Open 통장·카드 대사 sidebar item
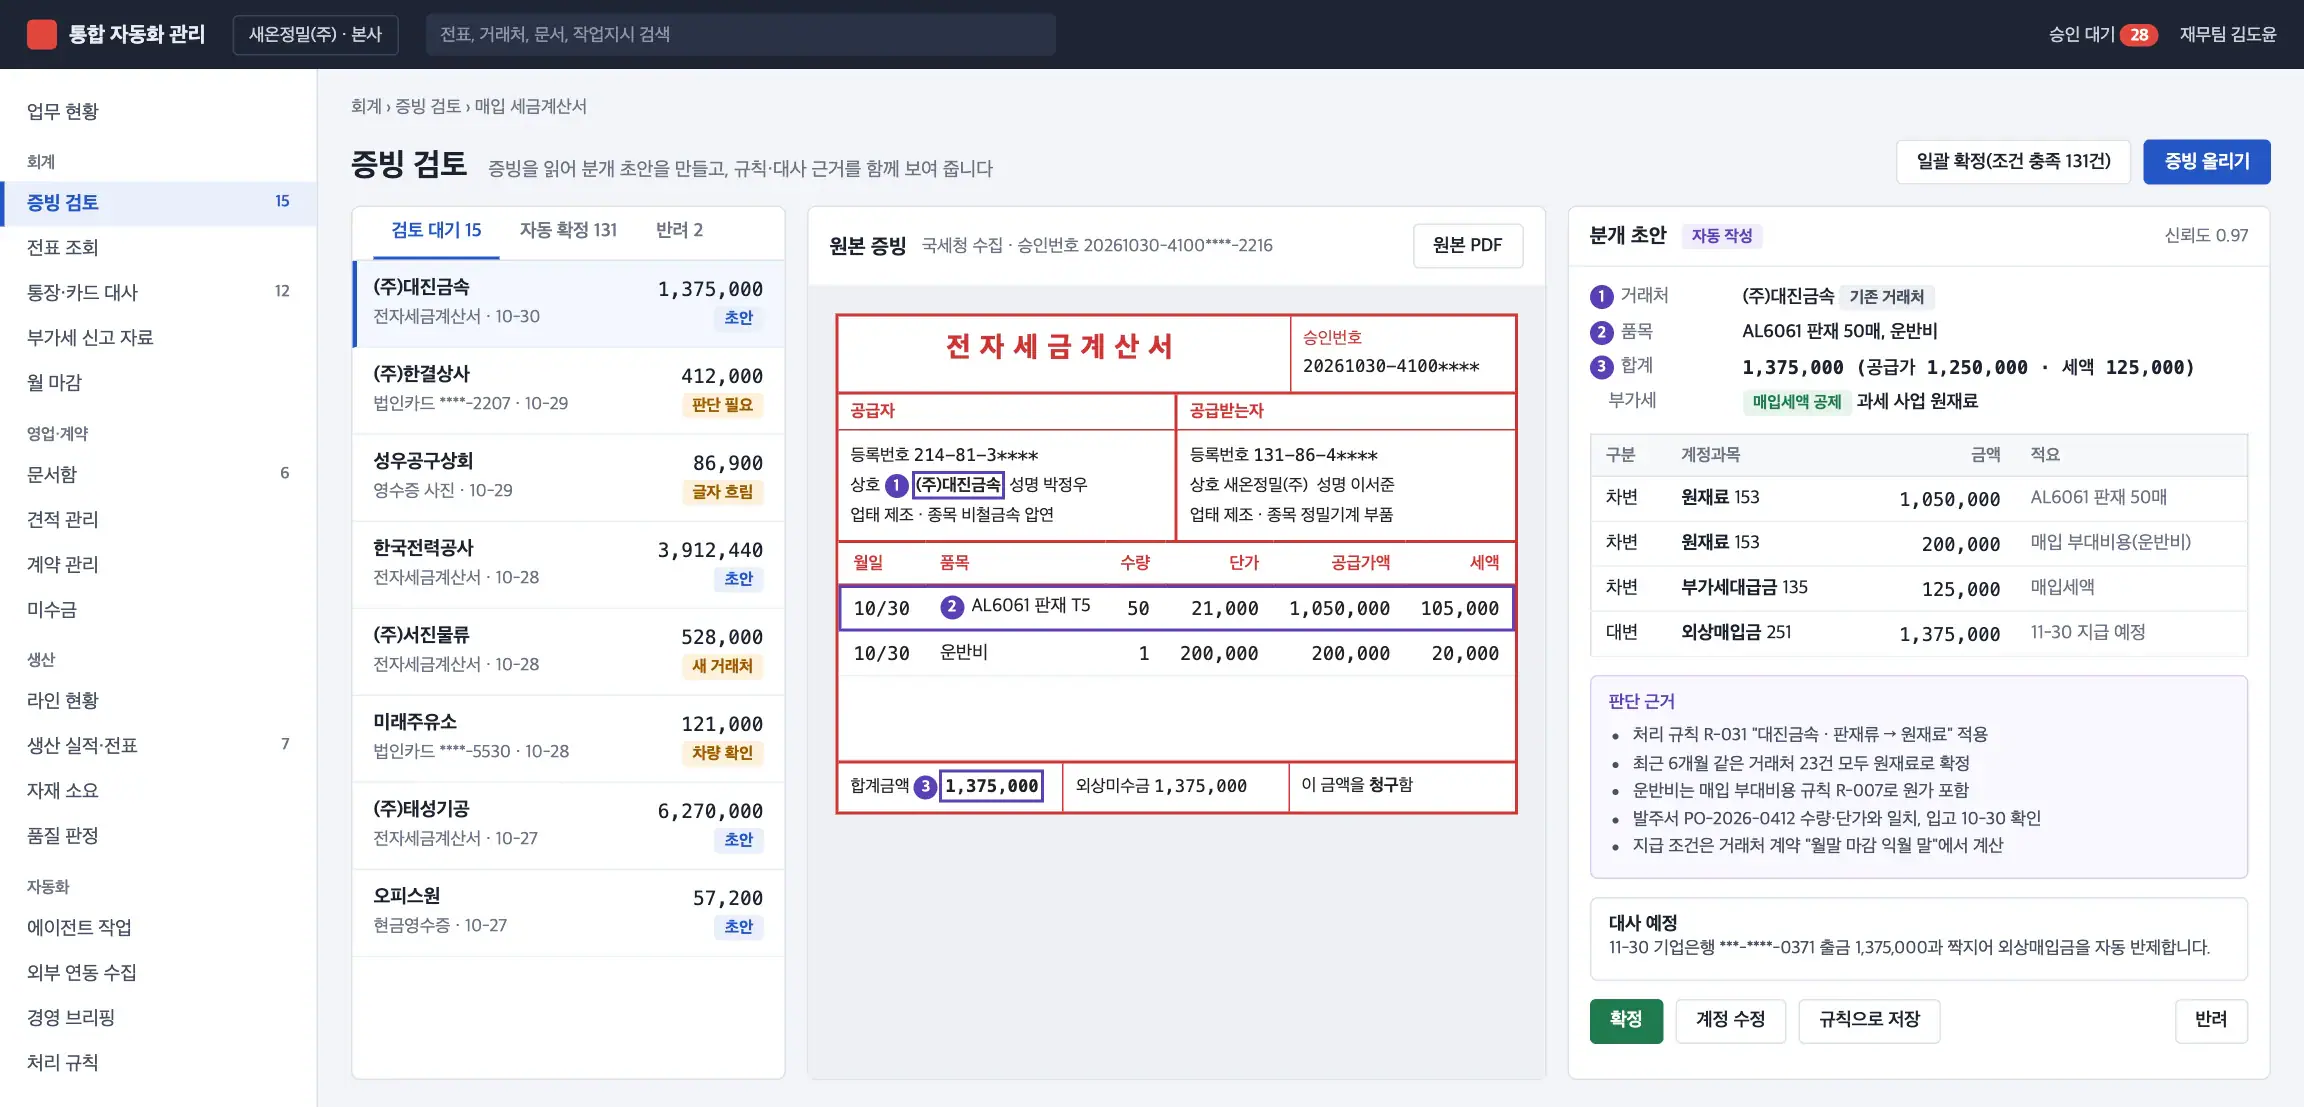Image resolution: width=2304 pixels, height=1107 pixels. pos(158,292)
